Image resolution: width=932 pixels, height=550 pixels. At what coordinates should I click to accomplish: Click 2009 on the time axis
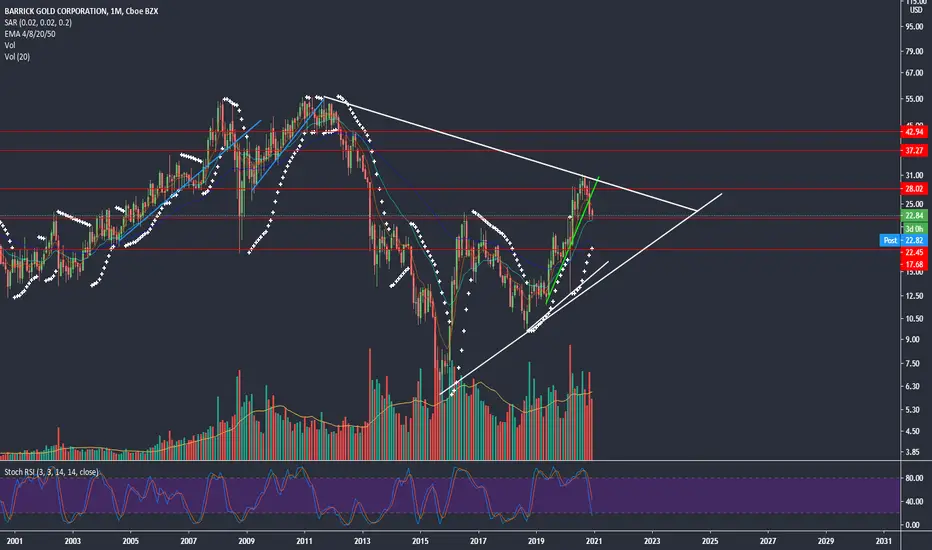pyautogui.click(x=247, y=541)
